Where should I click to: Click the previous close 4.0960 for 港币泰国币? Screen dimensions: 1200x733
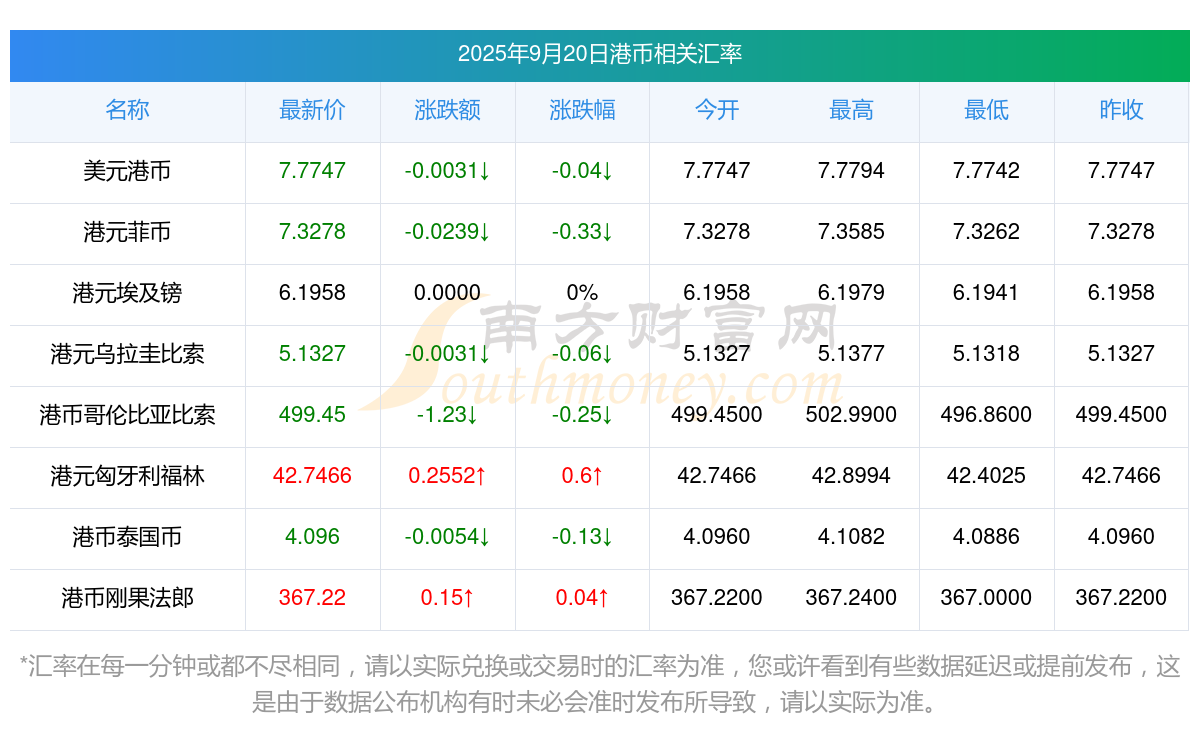(x=1121, y=537)
